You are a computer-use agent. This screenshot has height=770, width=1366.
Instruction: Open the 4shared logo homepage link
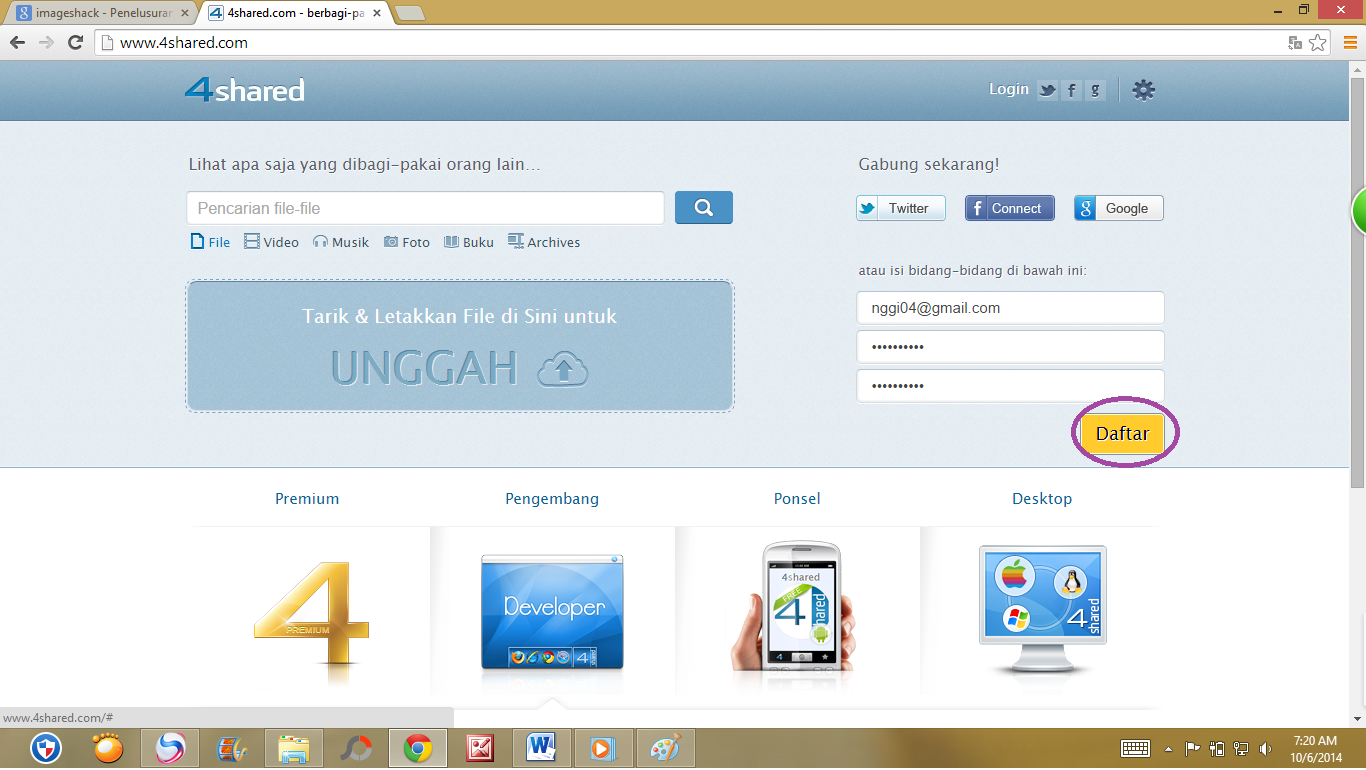pyautogui.click(x=245, y=90)
